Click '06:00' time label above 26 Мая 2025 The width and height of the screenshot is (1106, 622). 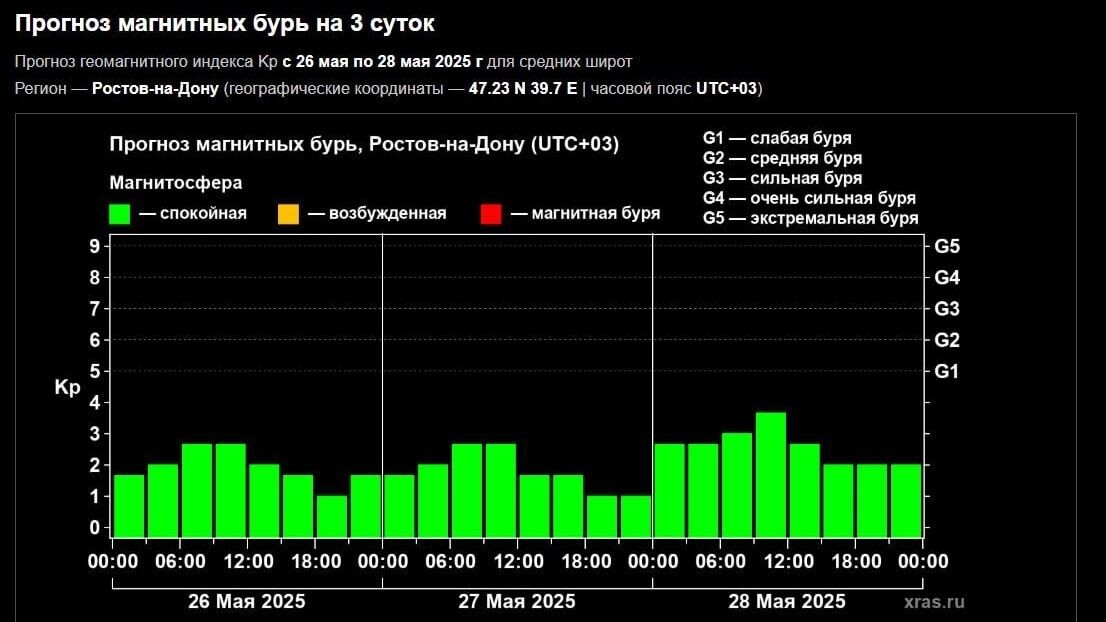coord(181,562)
